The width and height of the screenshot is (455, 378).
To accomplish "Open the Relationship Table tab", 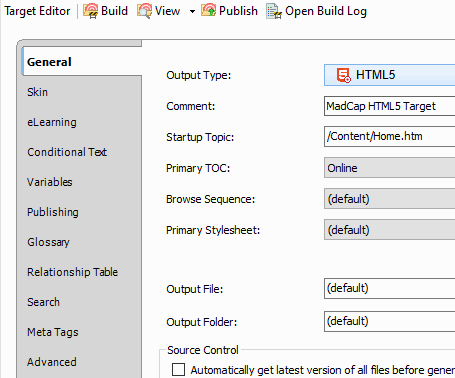I will tap(72, 272).
